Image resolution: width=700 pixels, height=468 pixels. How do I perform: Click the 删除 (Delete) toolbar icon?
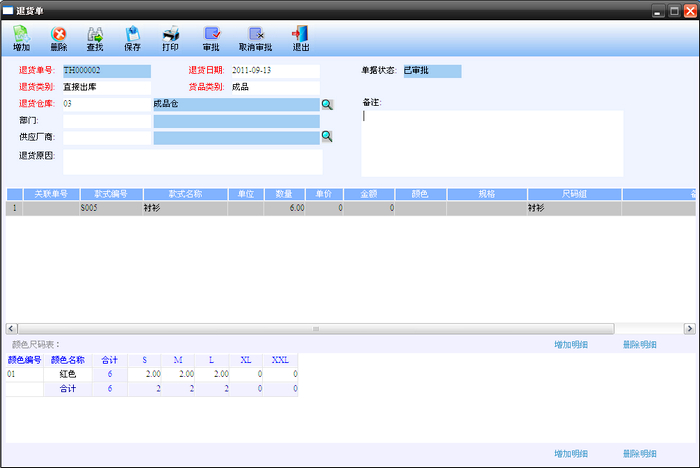click(x=58, y=38)
